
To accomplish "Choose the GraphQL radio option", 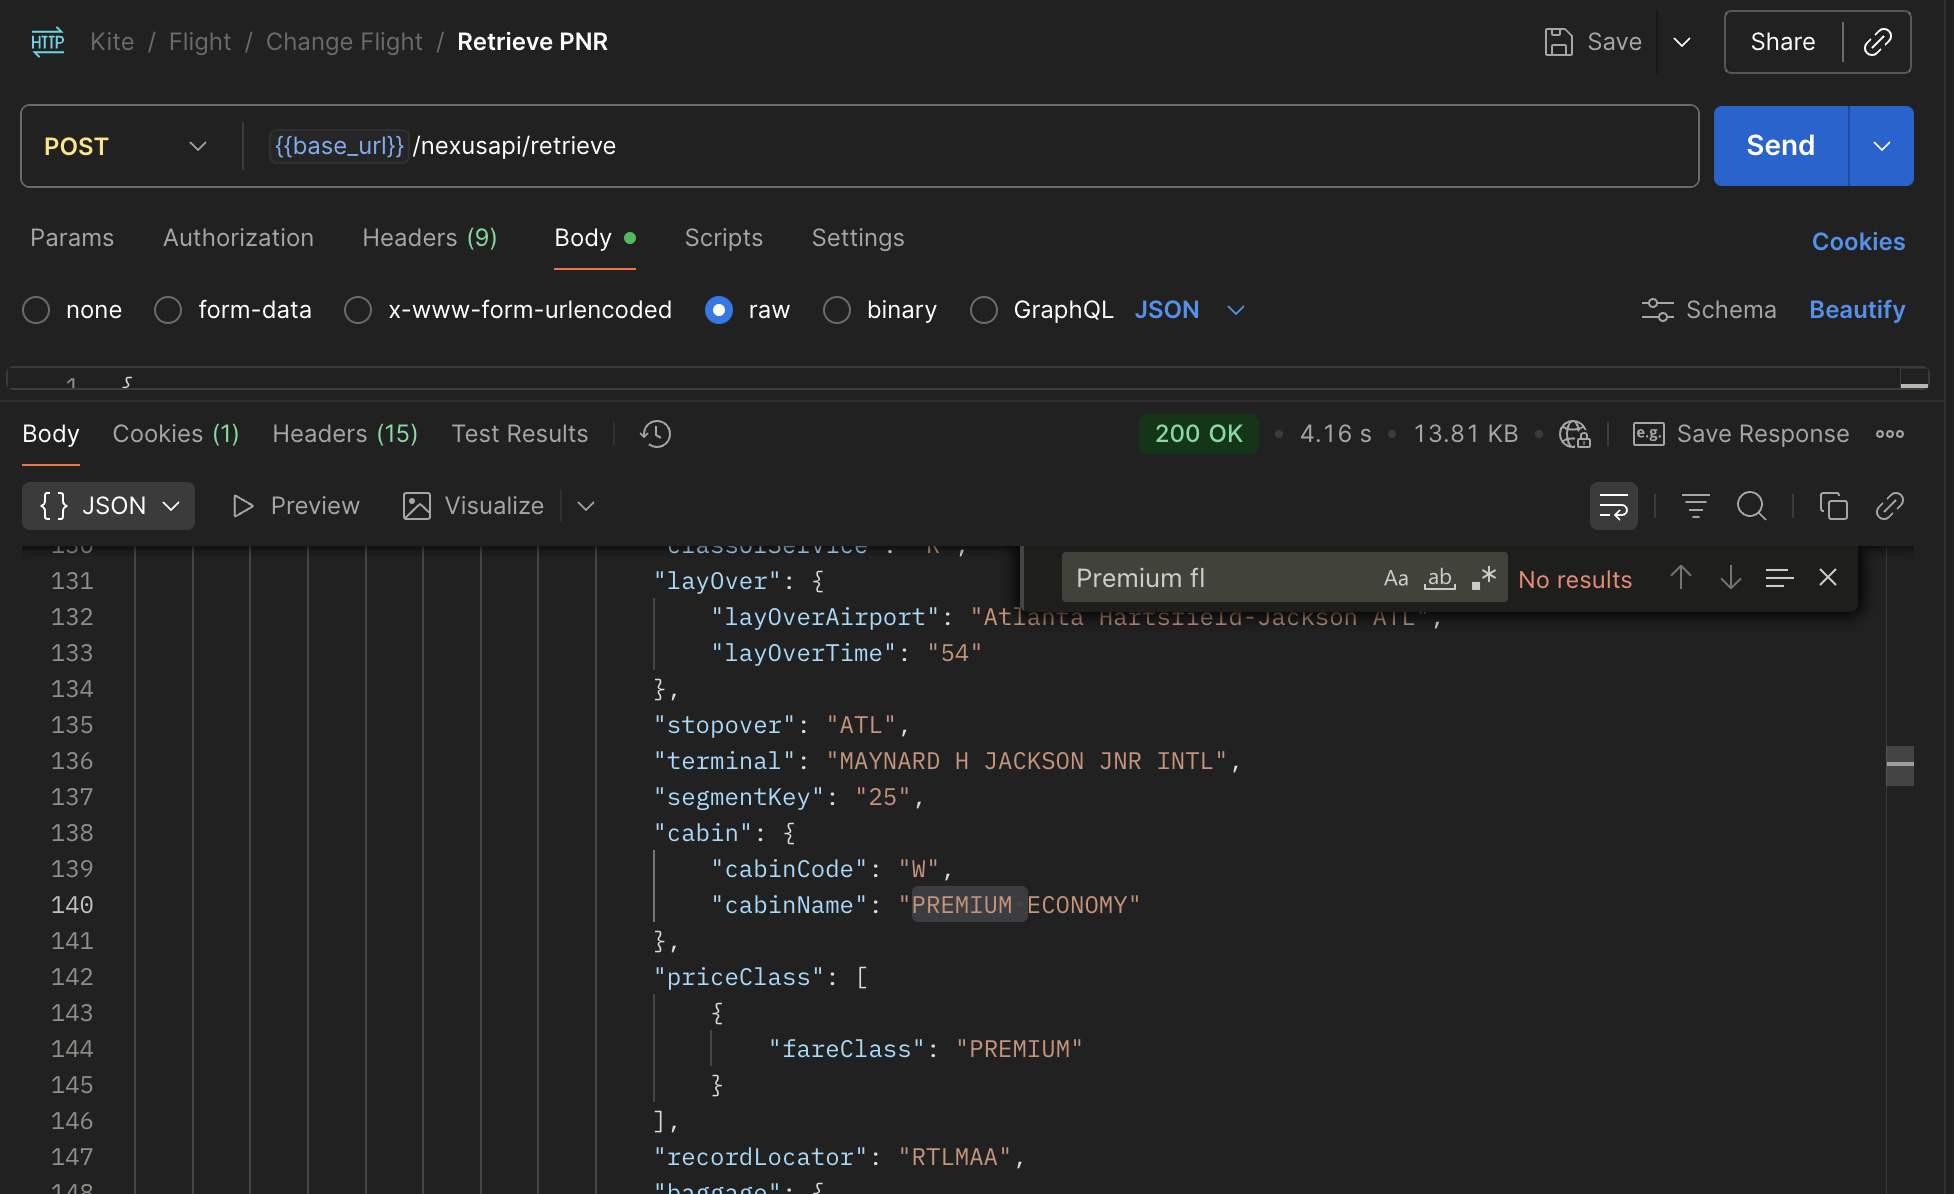I will point(984,310).
